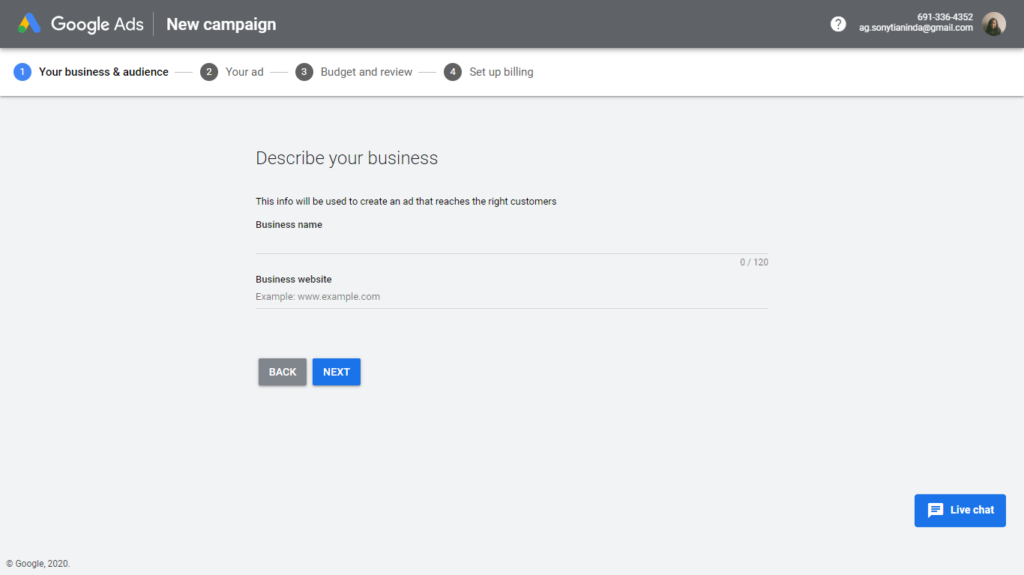Open the user profile avatar
Image resolution: width=1024 pixels, height=575 pixels.
point(993,24)
